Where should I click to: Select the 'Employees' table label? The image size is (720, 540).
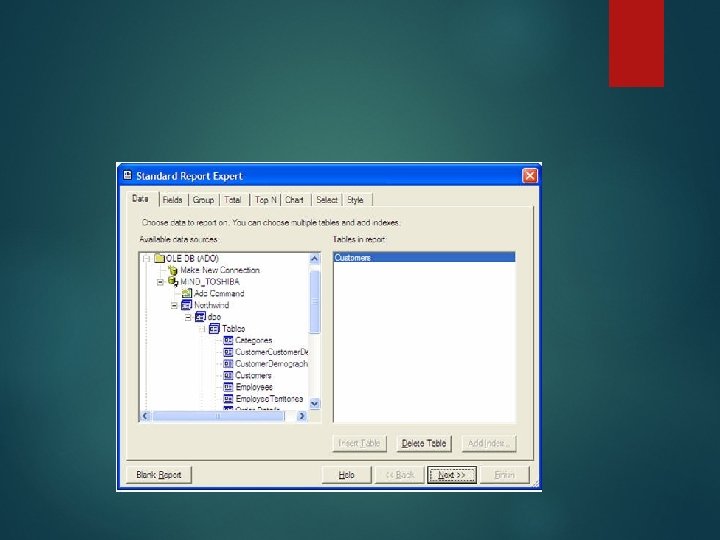click(x=254, y=387)
